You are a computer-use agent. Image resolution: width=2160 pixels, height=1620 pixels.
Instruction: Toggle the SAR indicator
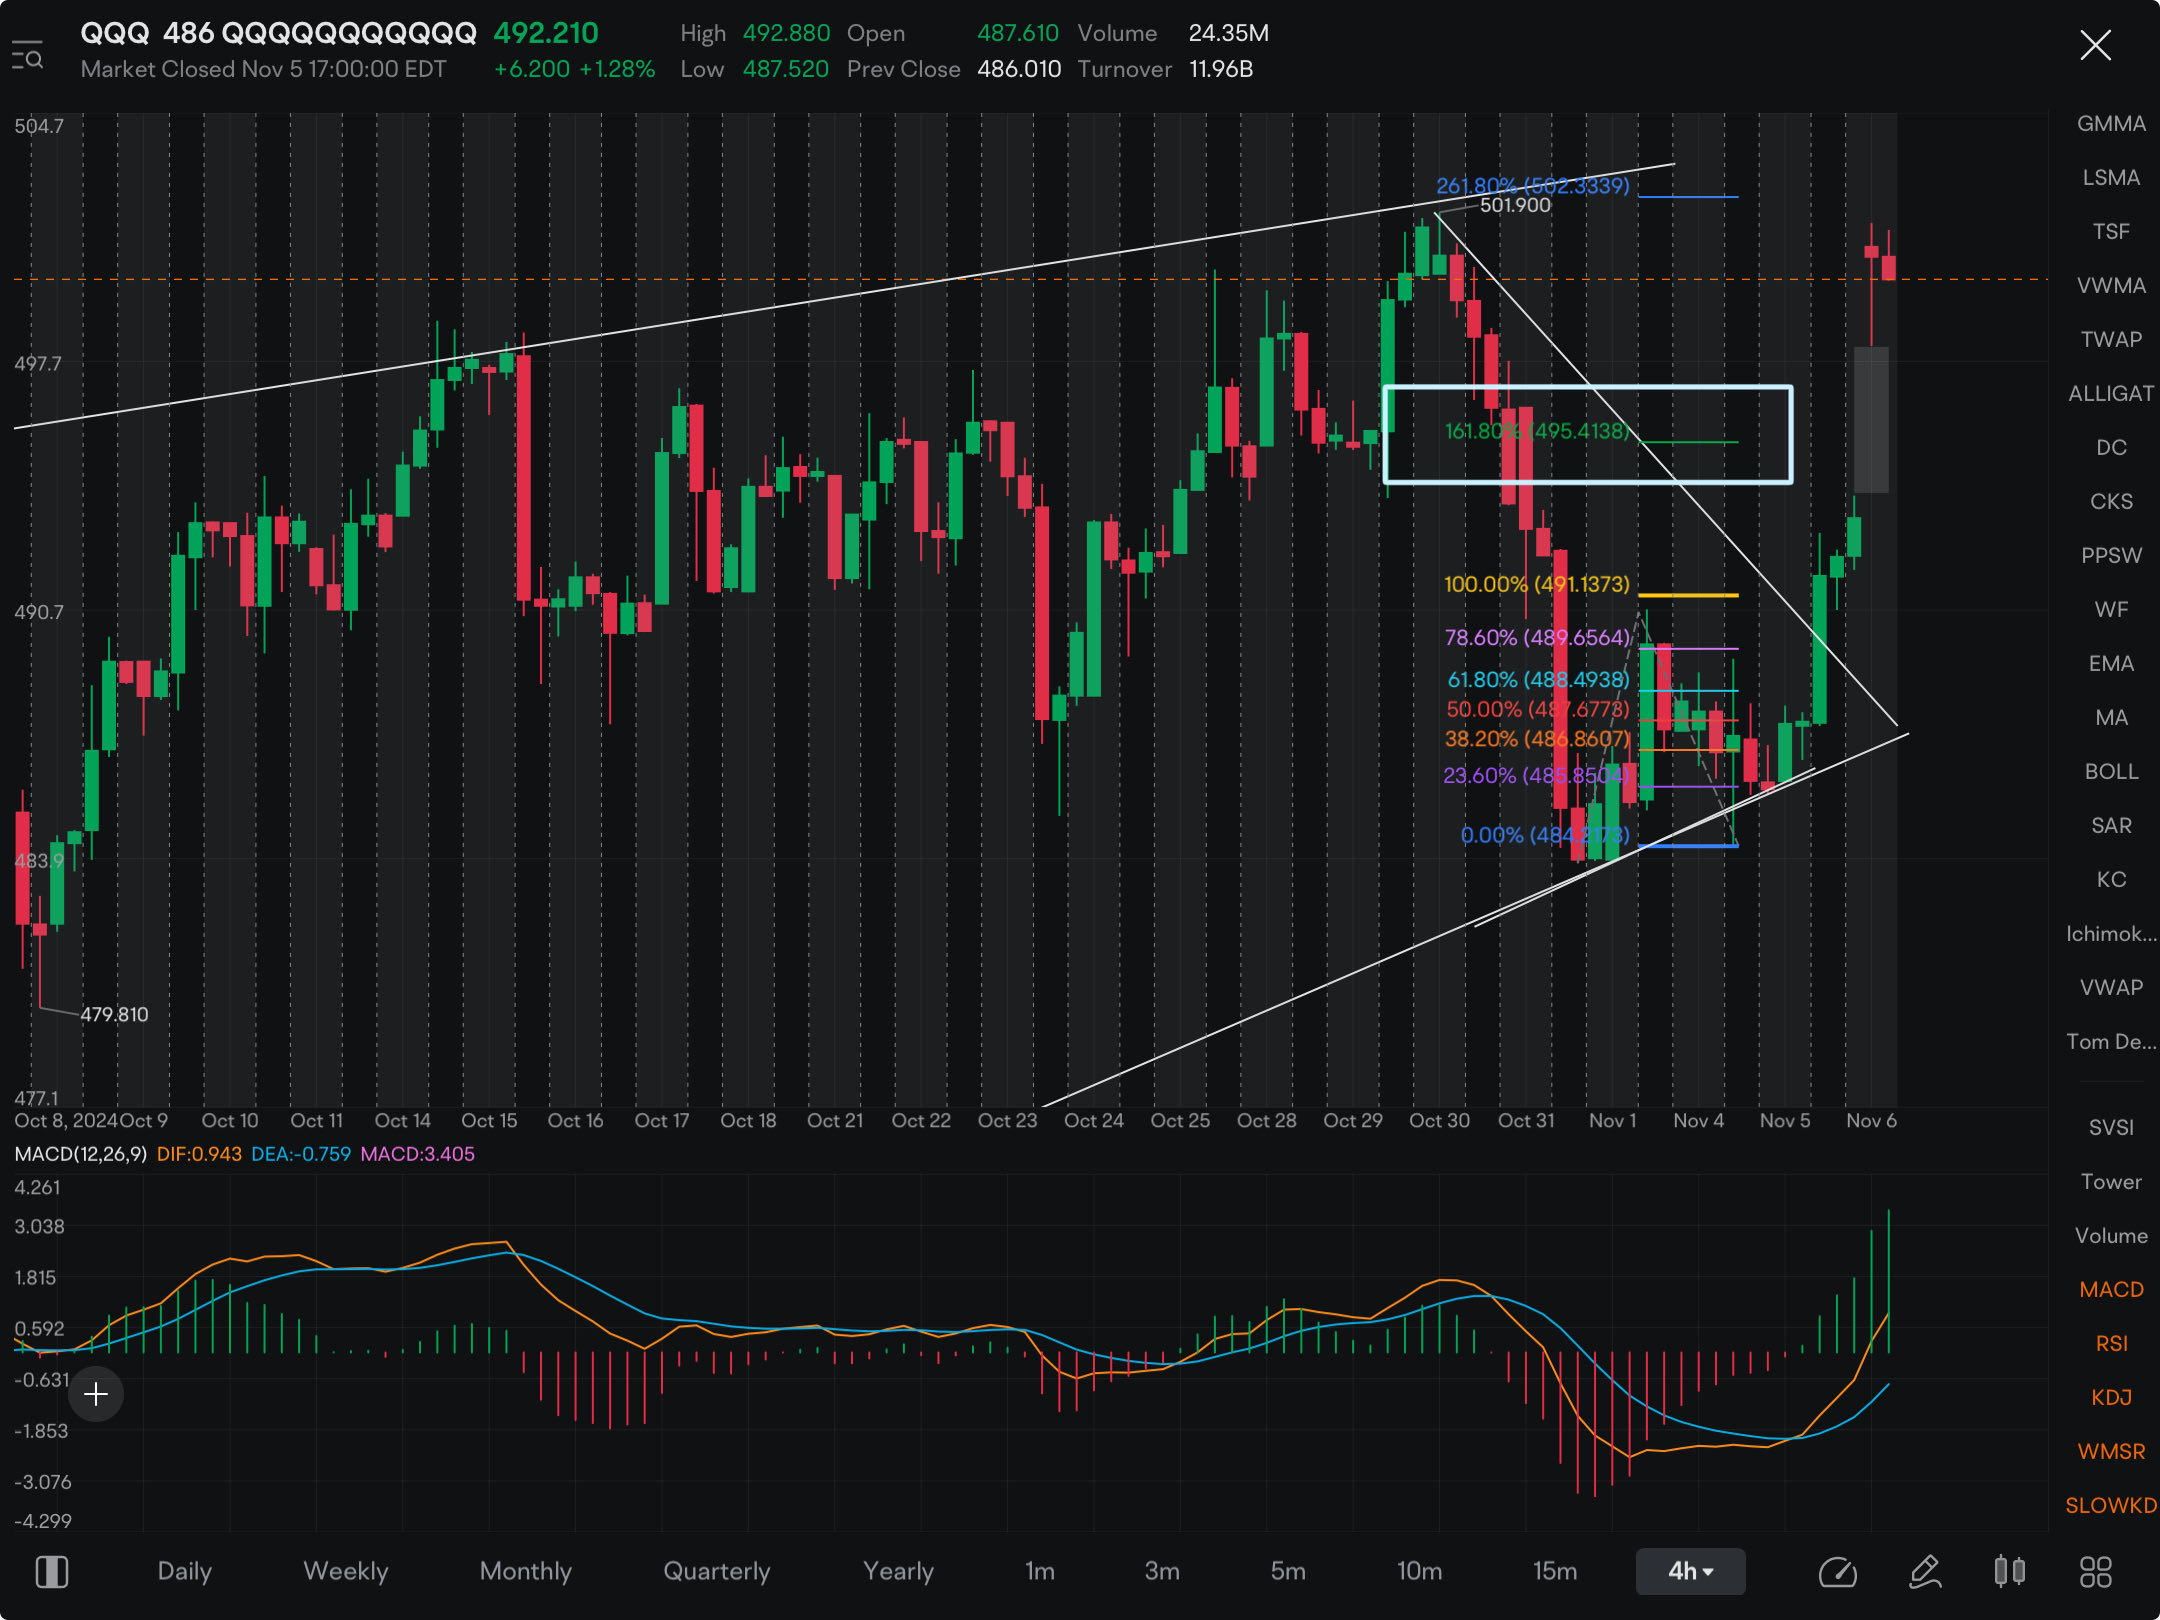[2111, 826]
